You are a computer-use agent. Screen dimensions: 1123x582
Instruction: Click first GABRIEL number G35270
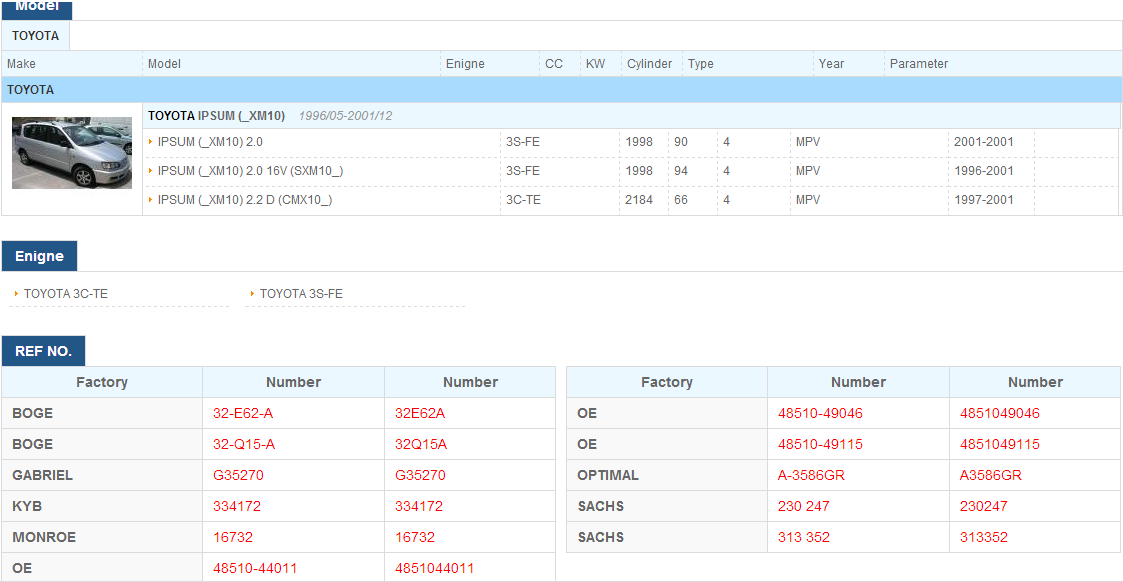(x=238, y=475)
